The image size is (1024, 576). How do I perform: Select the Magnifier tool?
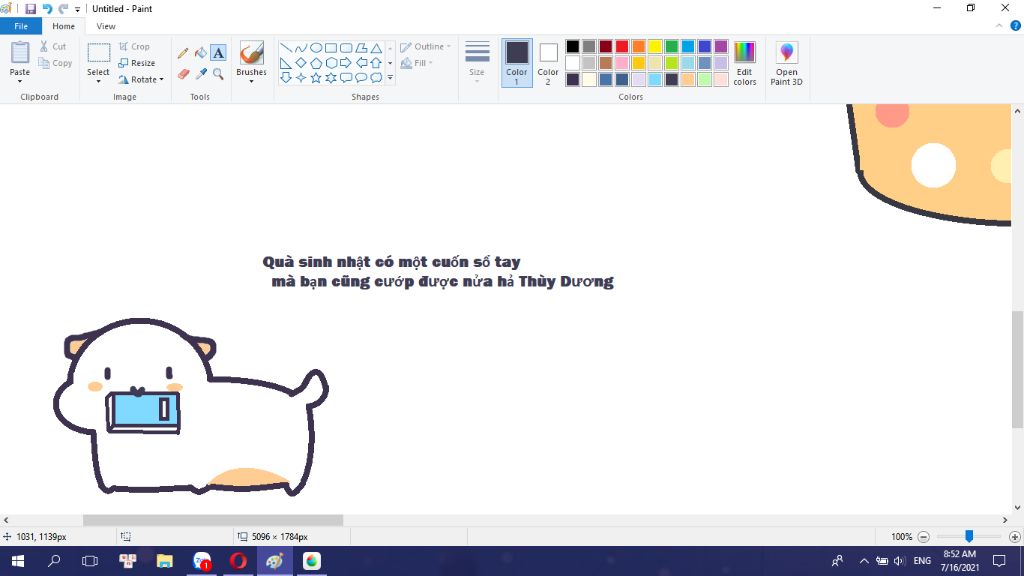(218, 74)
